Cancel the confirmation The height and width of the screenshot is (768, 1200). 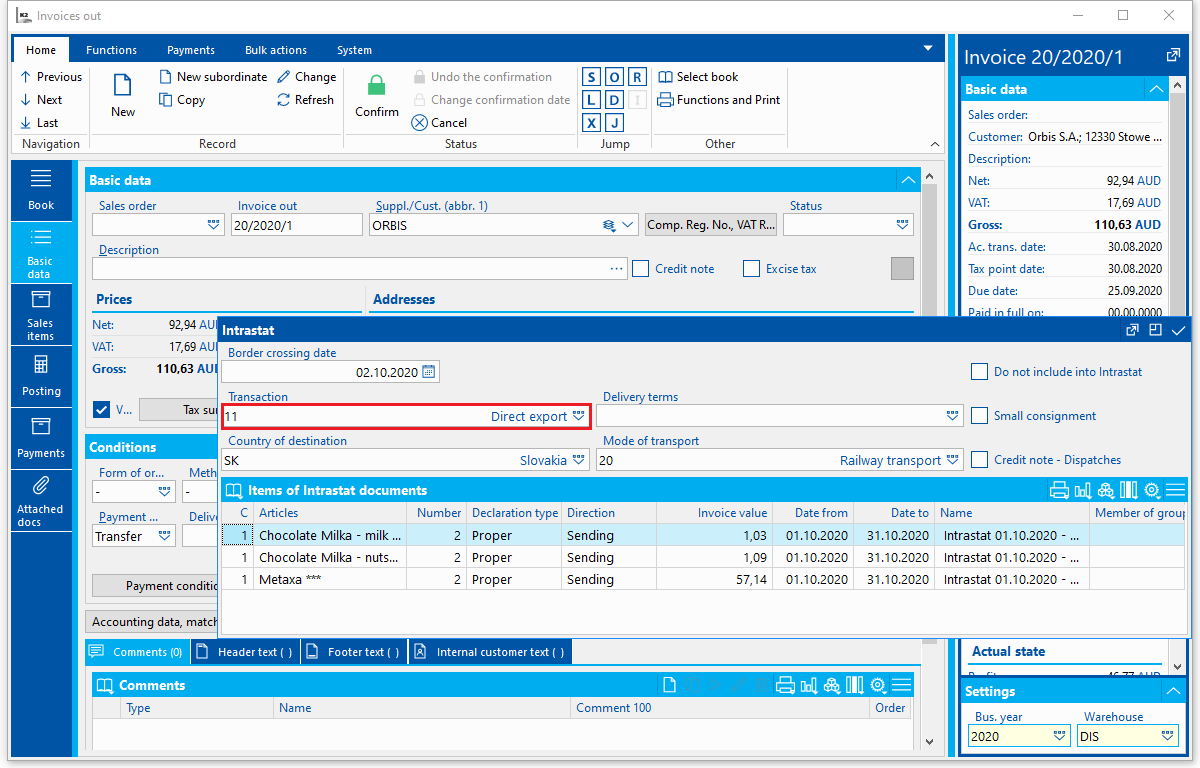439,123
